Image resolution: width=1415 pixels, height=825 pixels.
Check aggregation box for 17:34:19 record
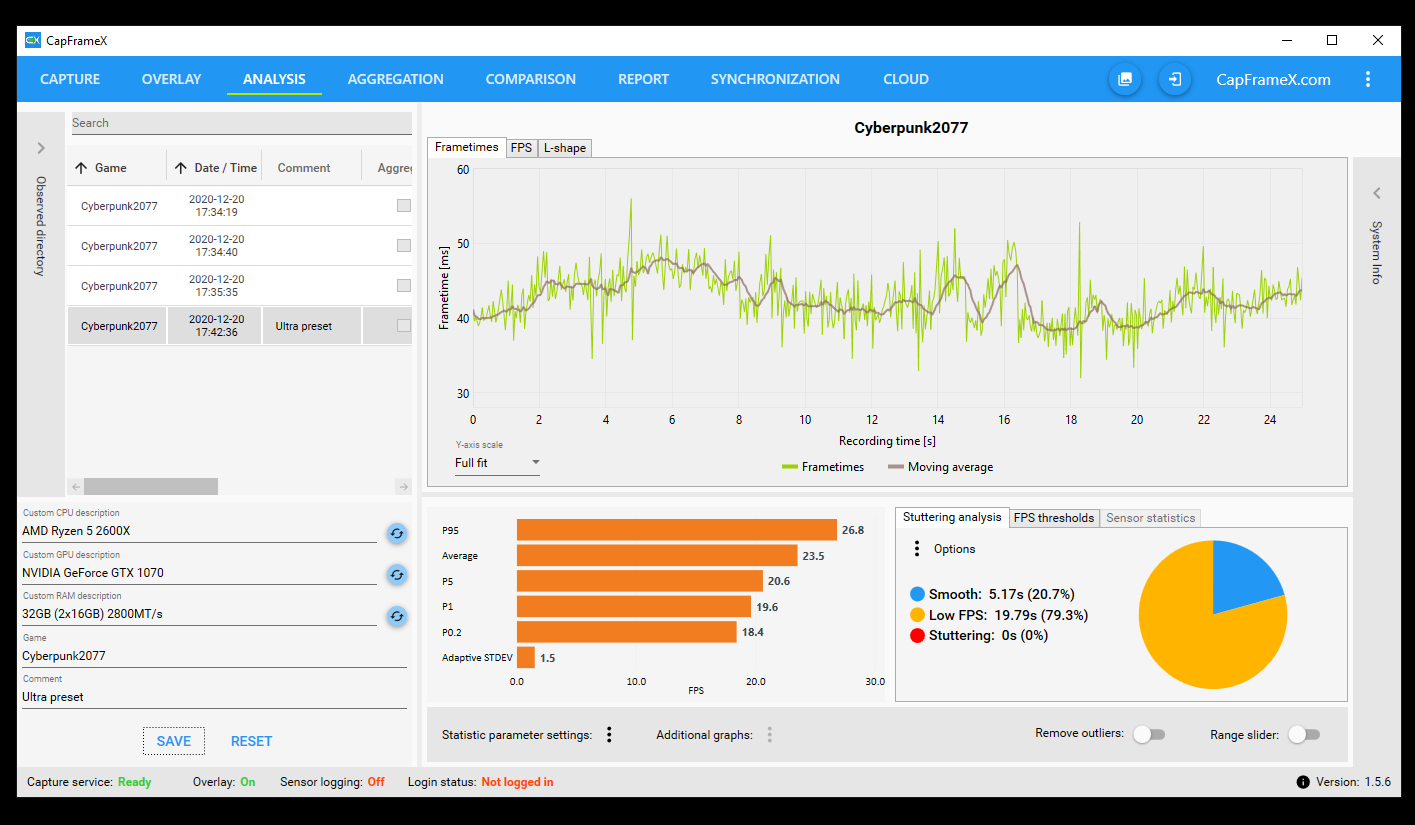[404, 206]
